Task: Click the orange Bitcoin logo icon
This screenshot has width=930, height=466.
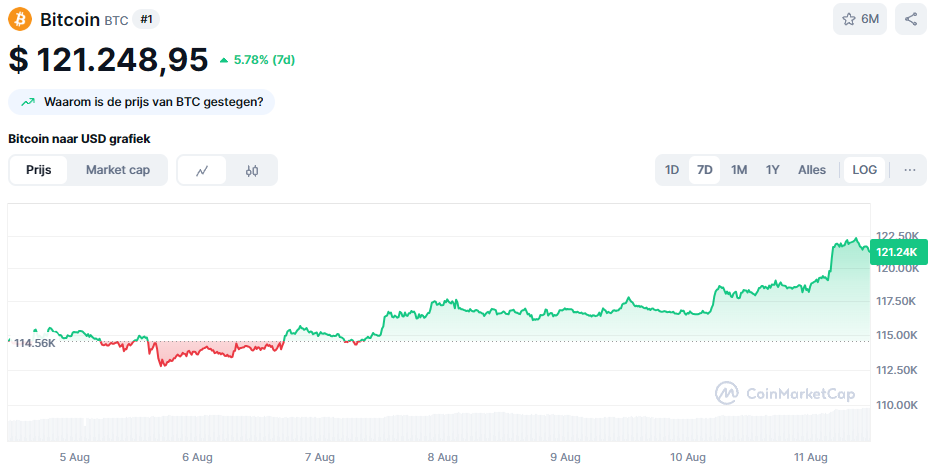Action: click(20, 19)
